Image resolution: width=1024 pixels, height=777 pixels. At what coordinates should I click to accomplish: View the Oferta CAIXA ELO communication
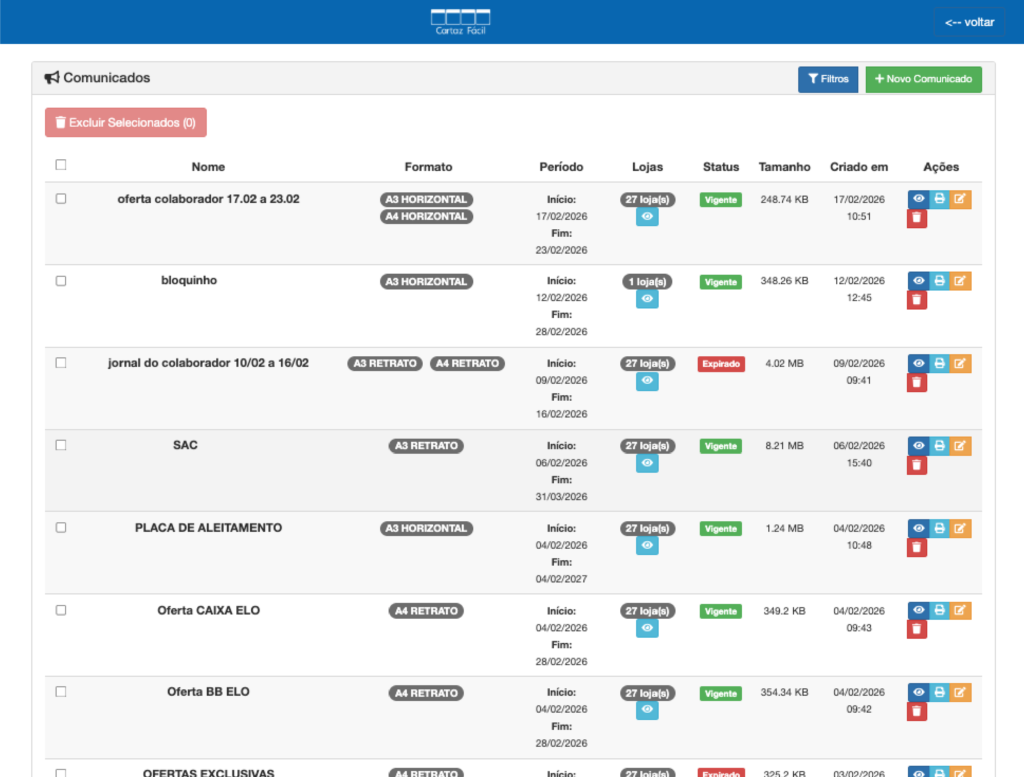coord(918,610)
